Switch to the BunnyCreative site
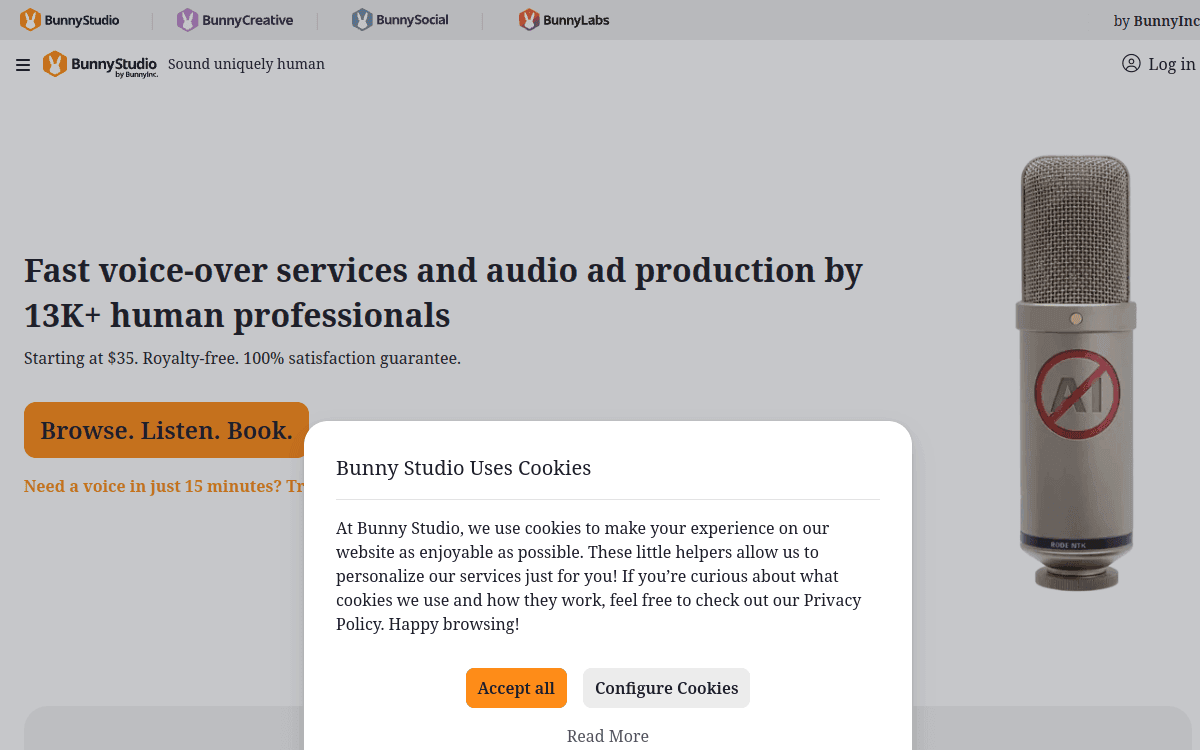The height and width of the screenshot is (750, 1200). (235, 19)
